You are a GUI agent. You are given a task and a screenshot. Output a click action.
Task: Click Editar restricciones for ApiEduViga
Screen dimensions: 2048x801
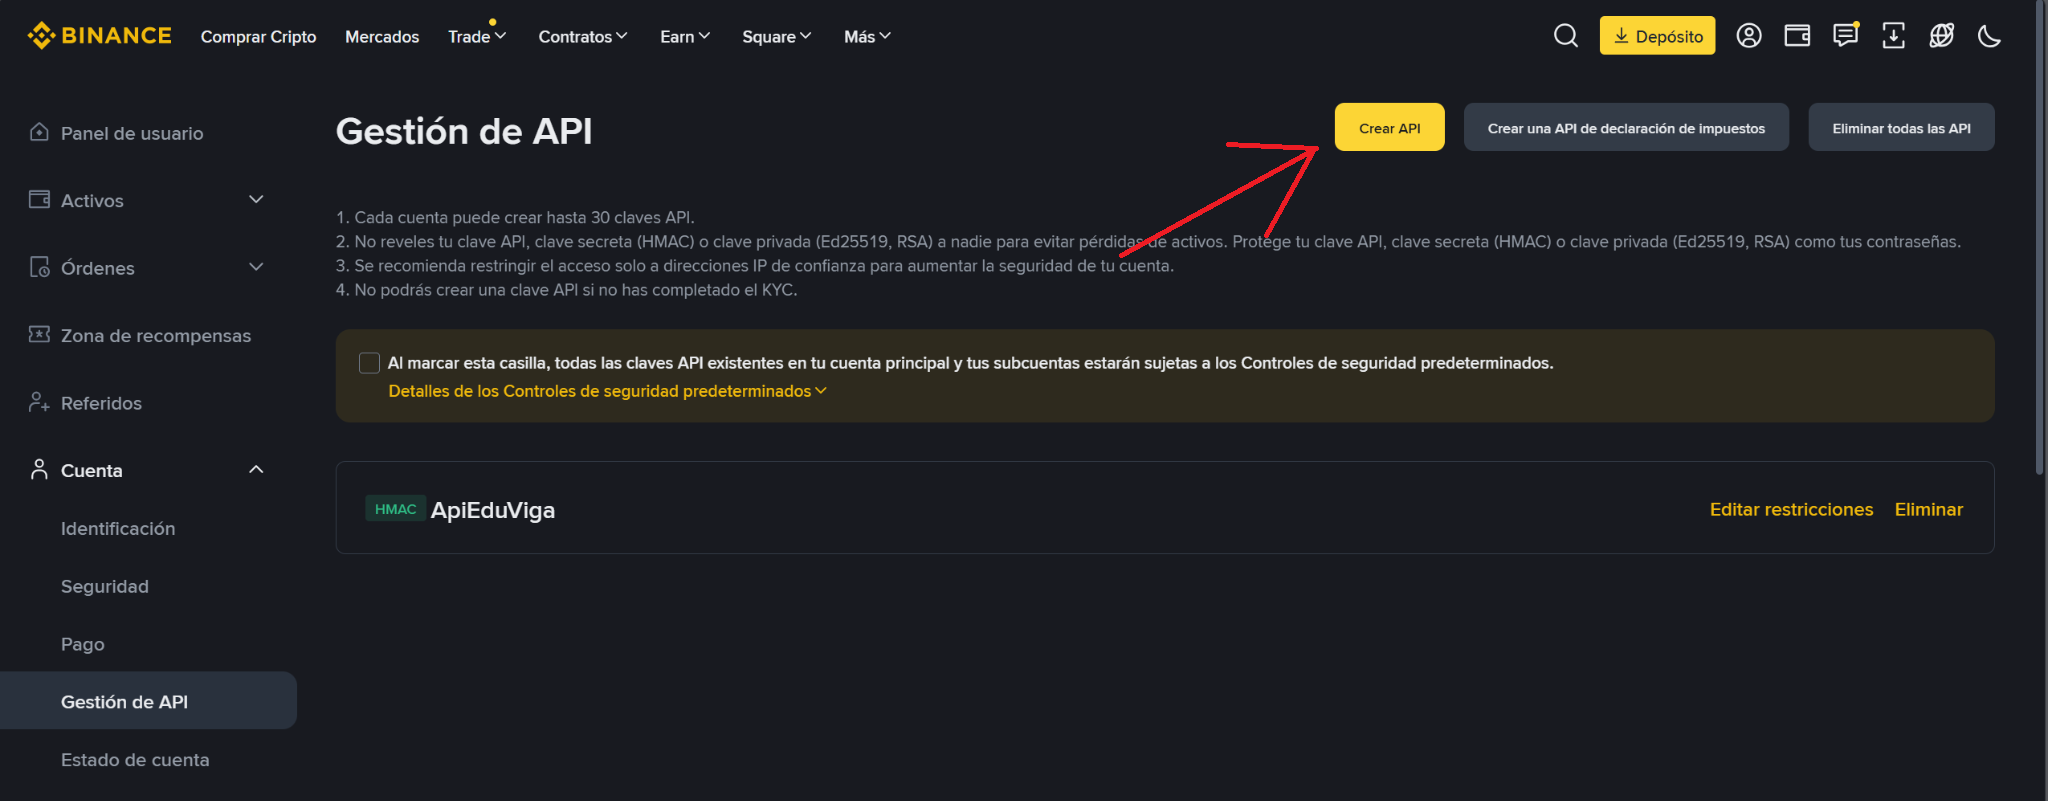tap(1791, 509)
